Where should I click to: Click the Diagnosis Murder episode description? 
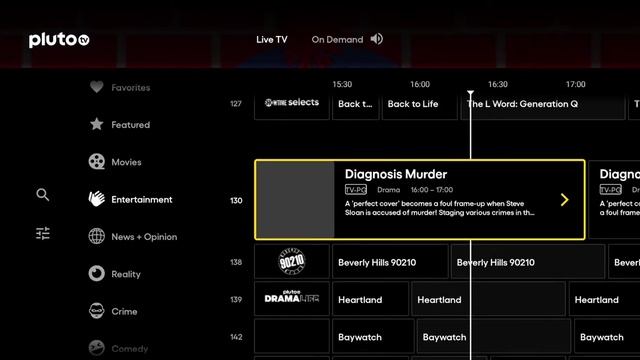[440, 208]
